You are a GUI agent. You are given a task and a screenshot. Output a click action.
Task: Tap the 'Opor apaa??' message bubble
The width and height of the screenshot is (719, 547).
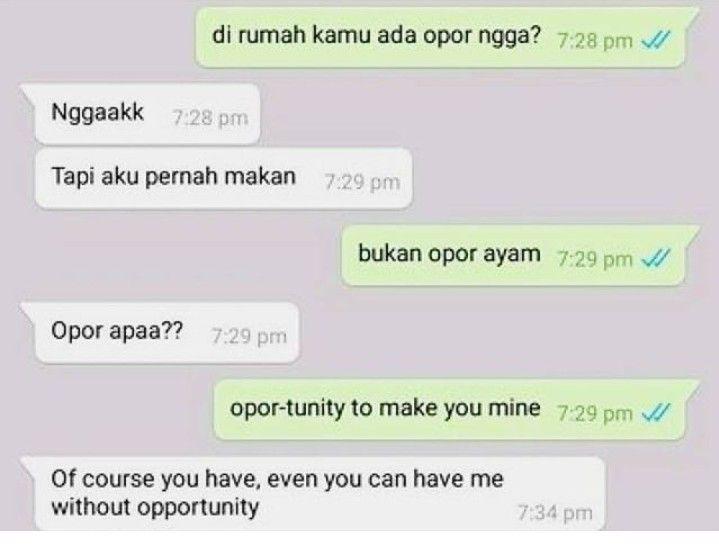tap(160, 333)
